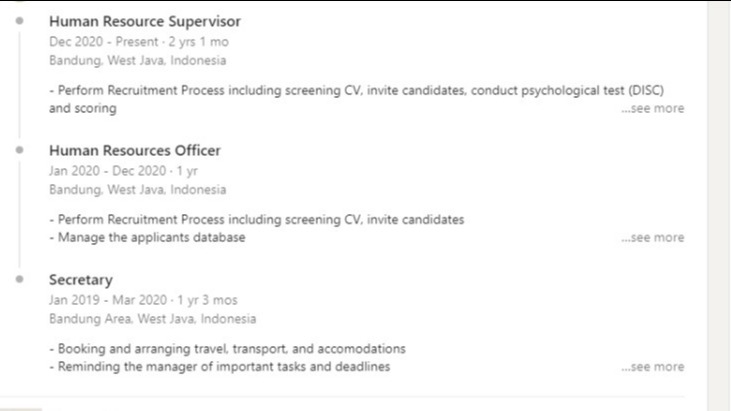Click the timeline bullet beside Secretary

[x=20, y=279]
